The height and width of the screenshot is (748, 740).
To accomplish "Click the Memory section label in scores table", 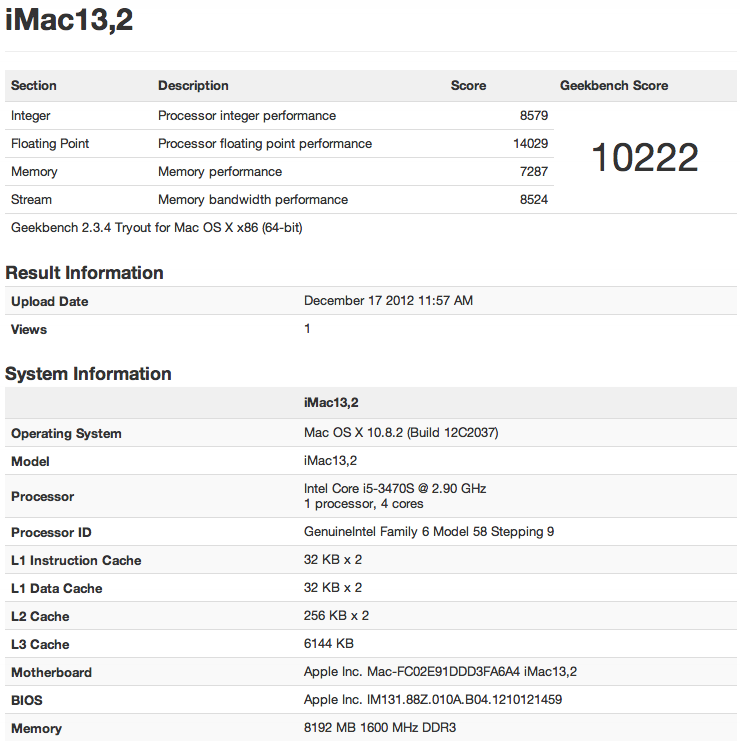I will click(x=34, y=172).
